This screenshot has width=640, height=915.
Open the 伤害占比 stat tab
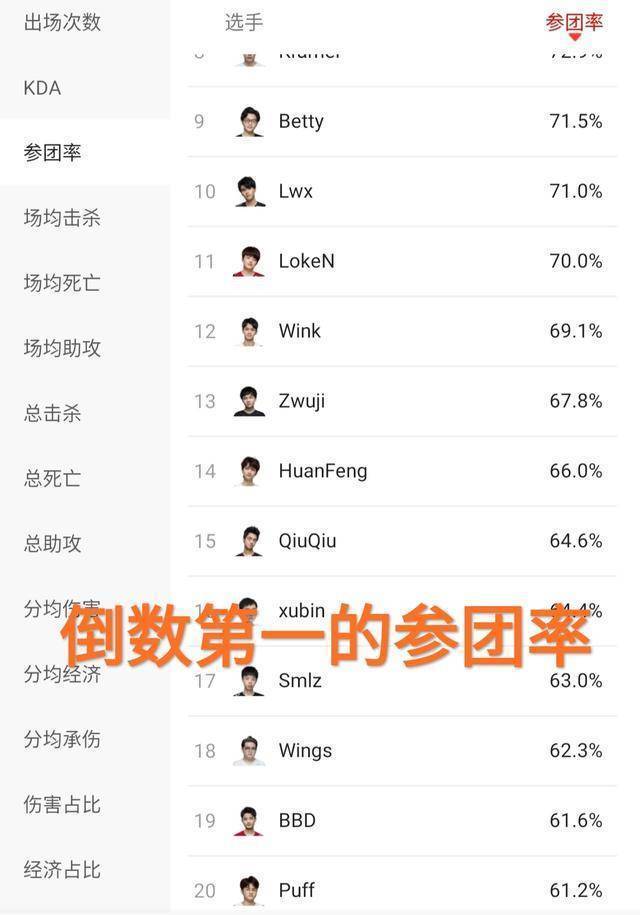[x=62, y=805]
